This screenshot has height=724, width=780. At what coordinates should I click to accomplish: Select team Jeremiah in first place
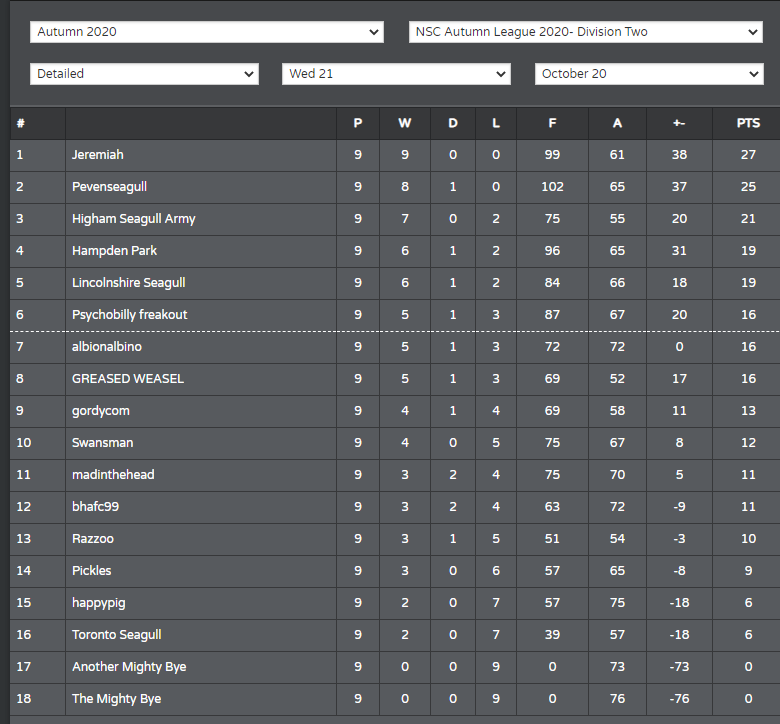click(98, 155)
